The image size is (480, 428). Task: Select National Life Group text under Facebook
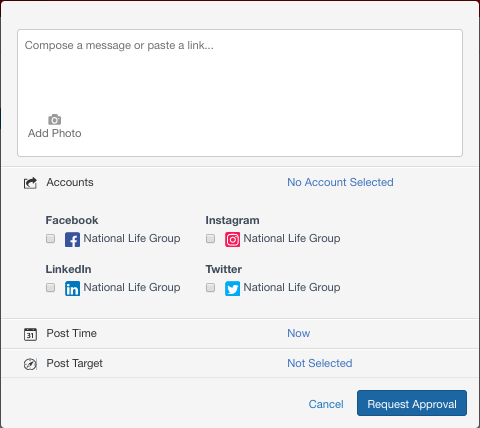click(x=132, y=239)
